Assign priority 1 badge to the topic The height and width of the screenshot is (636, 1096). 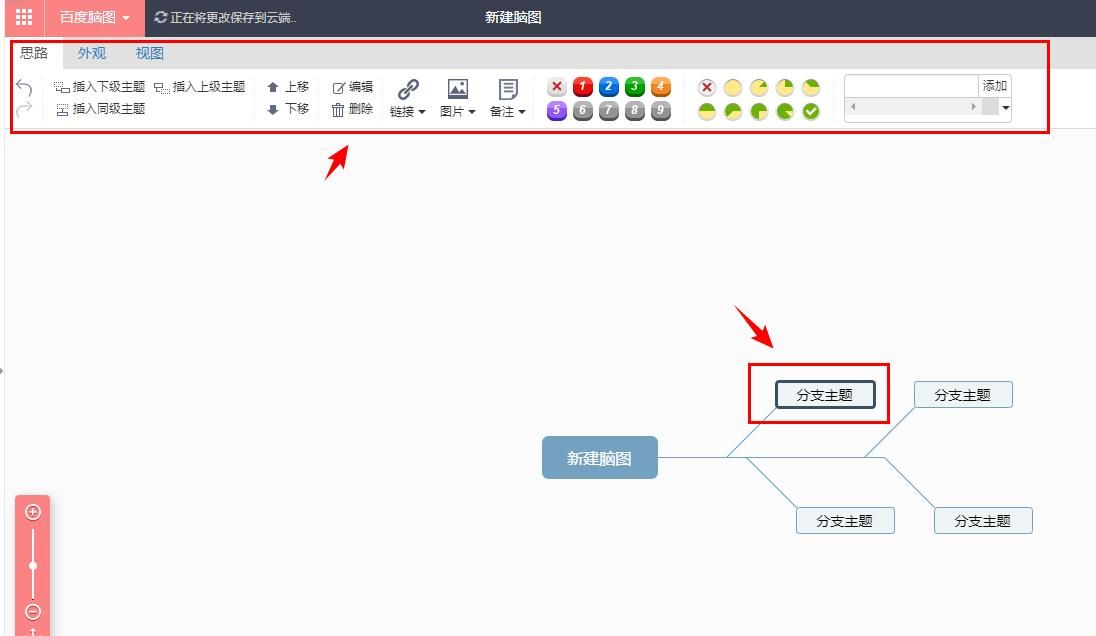point(582,87)
